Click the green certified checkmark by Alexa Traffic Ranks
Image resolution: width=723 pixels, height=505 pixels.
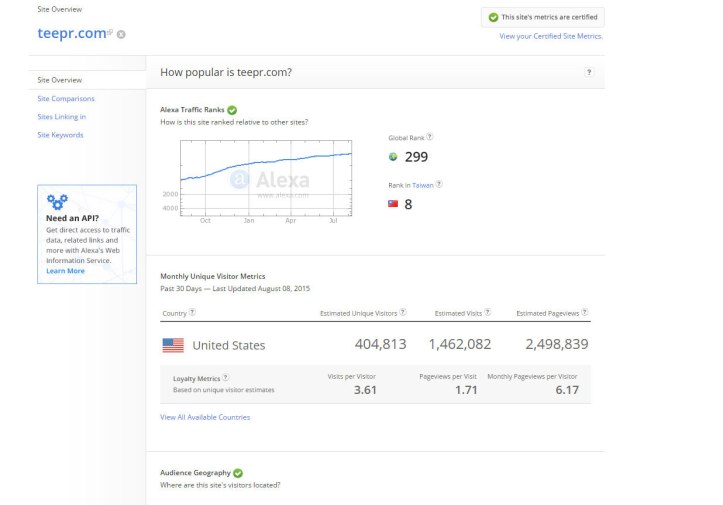coord(232,109)
